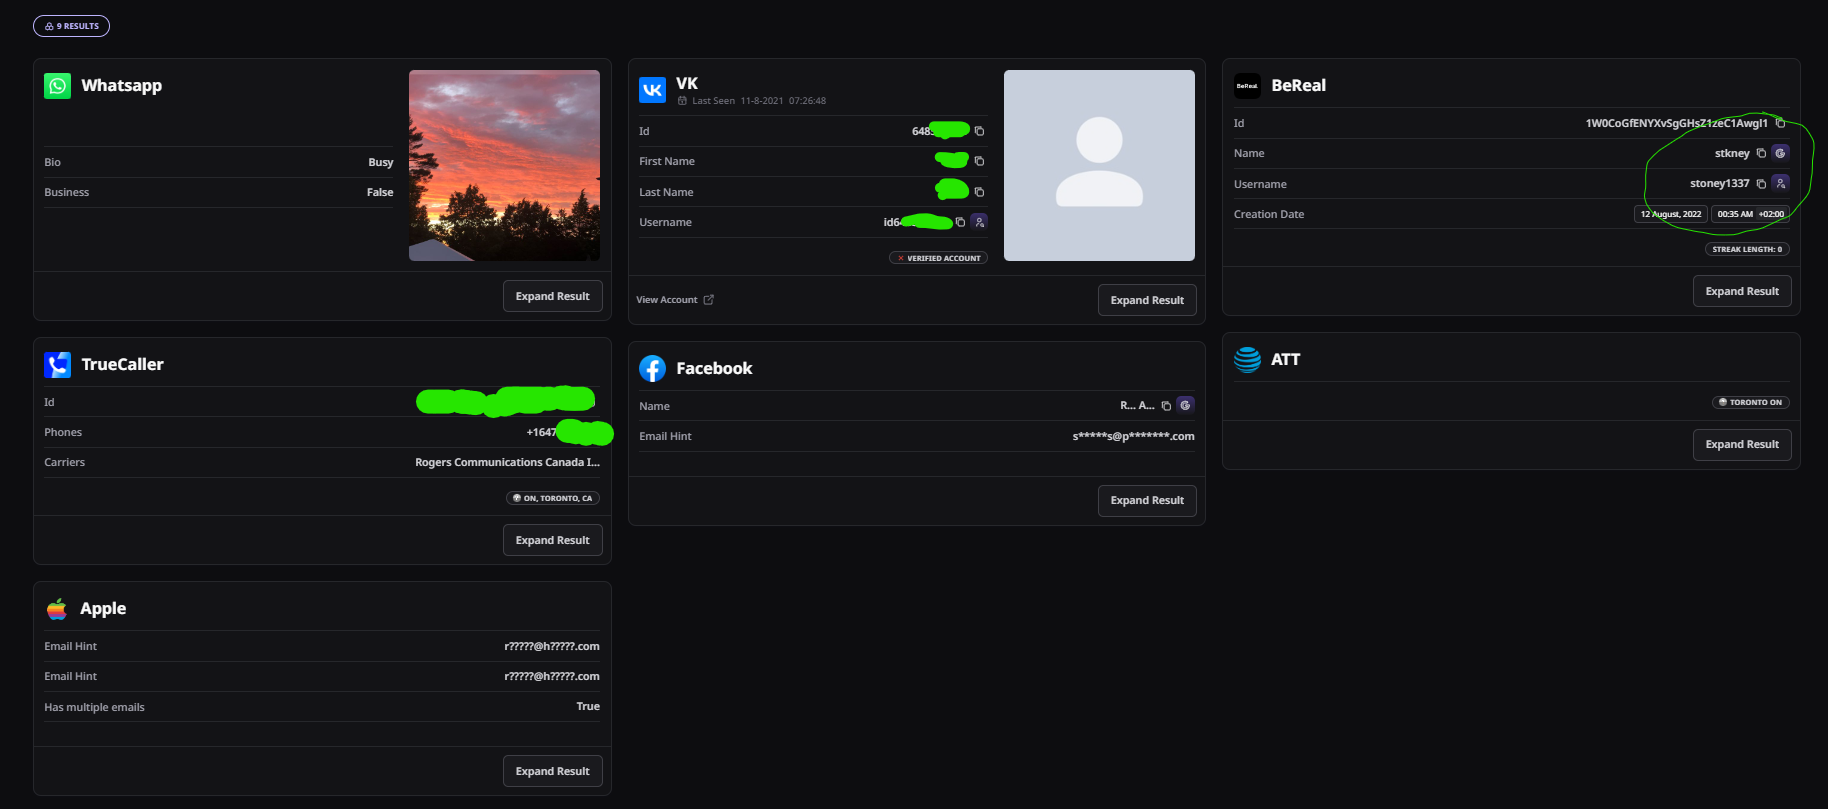The width and height of the screenshot is (1828, 809).
Task: Expand the VK result
Action: point(1147,300)
